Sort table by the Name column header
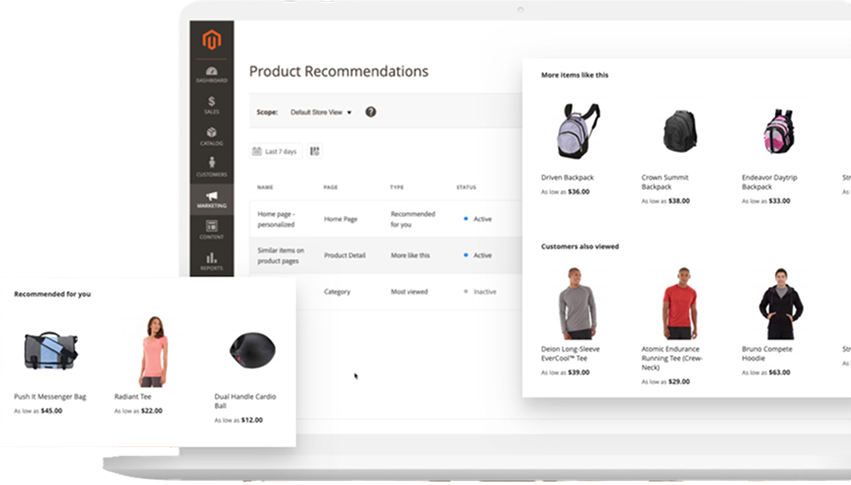Image resolution: width=851 pixels, height=485 pixels. coord(265,187)
